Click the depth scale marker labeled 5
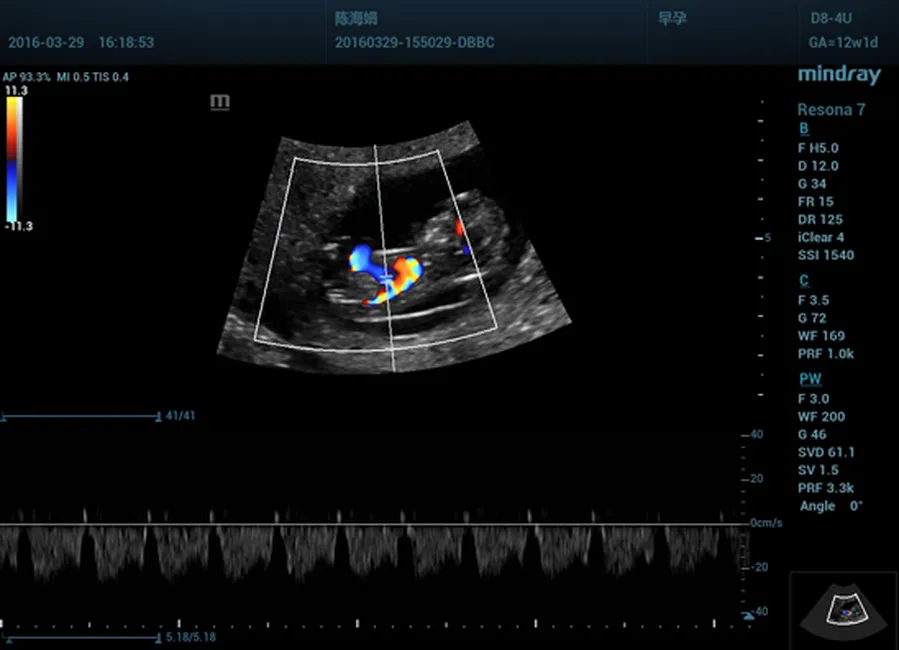899x650 pixels. (766, 239)
